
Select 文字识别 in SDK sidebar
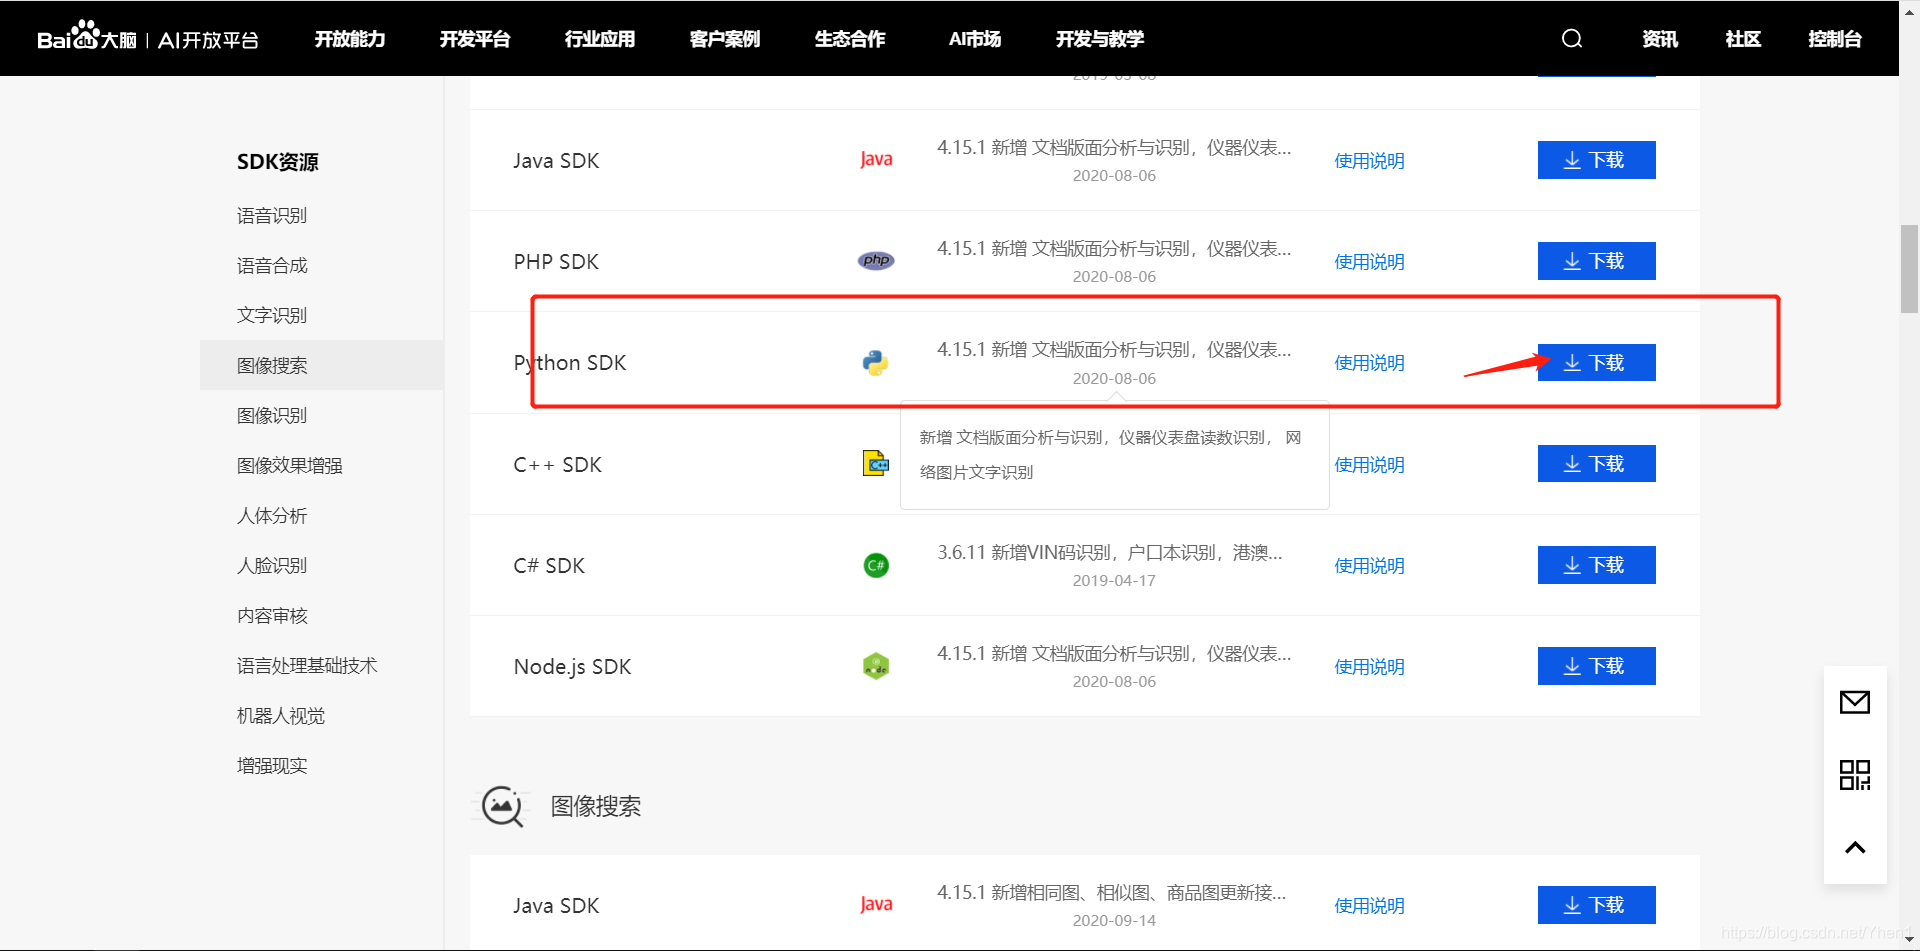point(272,316)
